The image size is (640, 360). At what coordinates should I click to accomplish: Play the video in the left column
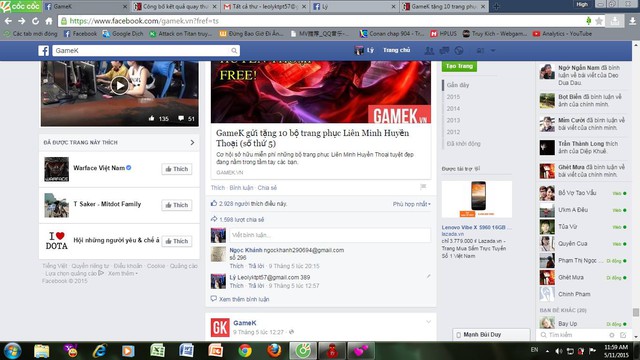(x=119, y=85)
